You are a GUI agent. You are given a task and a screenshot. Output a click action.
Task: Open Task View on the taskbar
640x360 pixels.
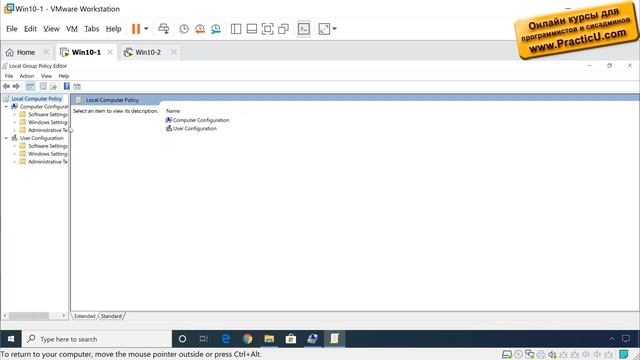(204, 339)
